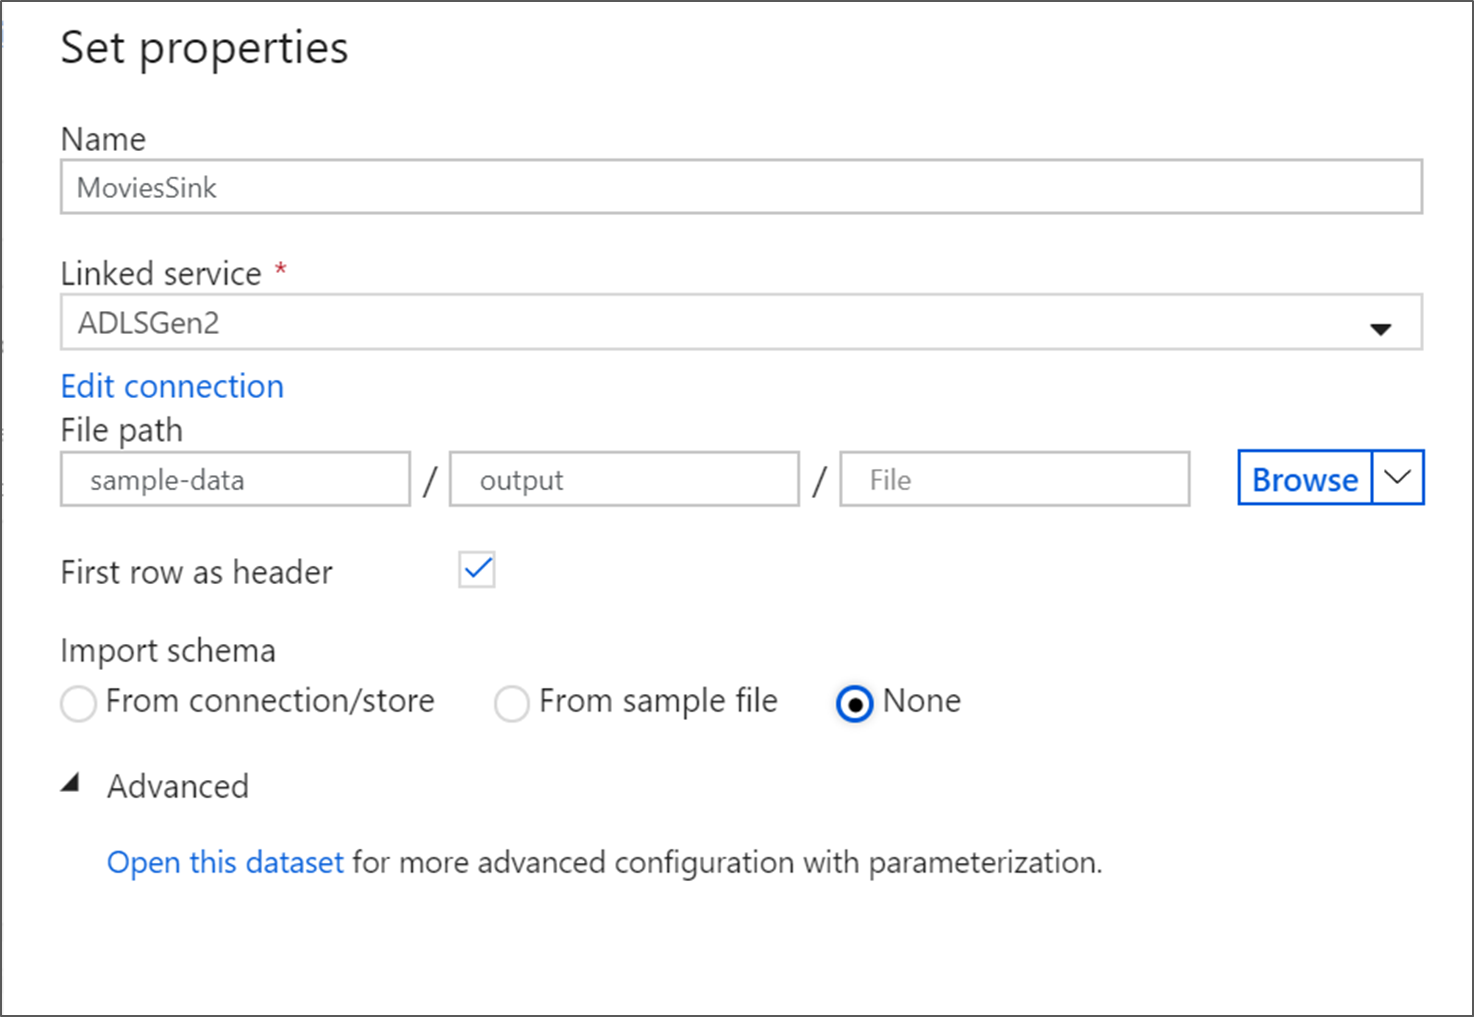
Task: Click the ADLSGen2 text in Linked service box
Action: click(x=149, y=323)
